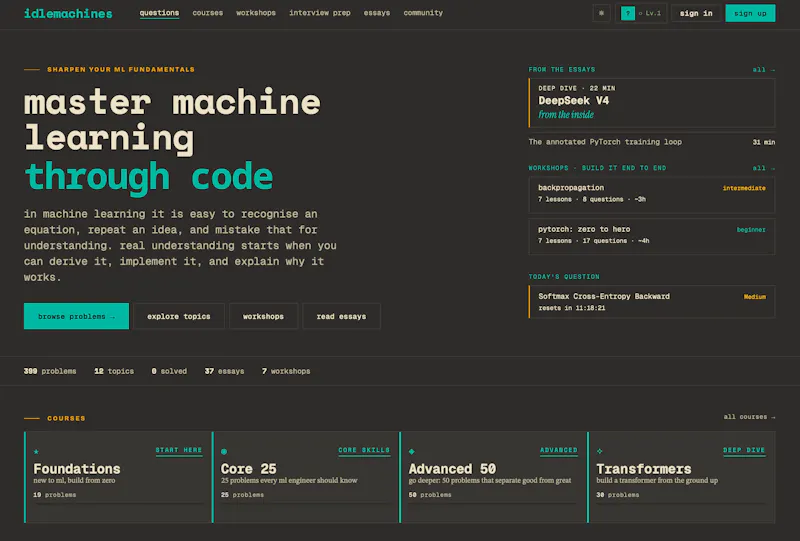This screenshot has height=541, width=800.
Task: Open the pytorch: zero to hero workshop
Action: click(x=652, y=236)
